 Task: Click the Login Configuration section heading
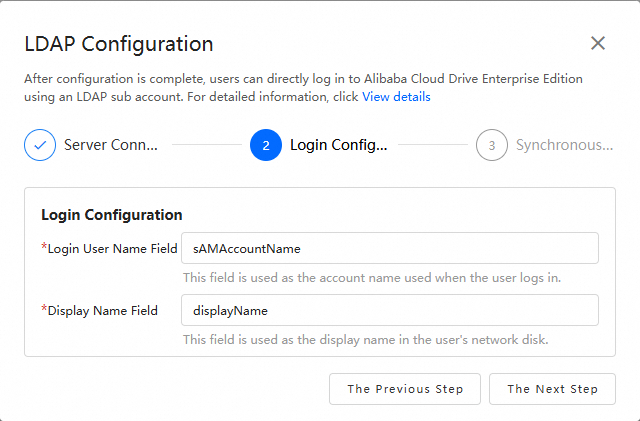111,215
